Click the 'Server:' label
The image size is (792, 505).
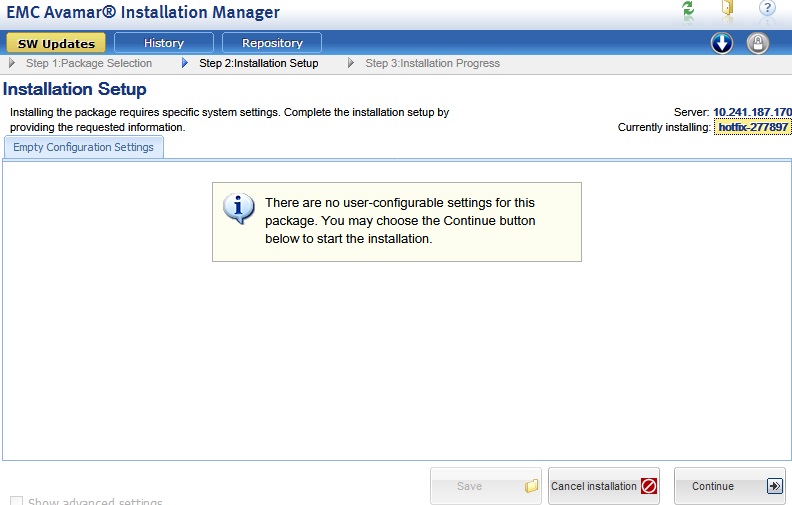pos(691,112)
